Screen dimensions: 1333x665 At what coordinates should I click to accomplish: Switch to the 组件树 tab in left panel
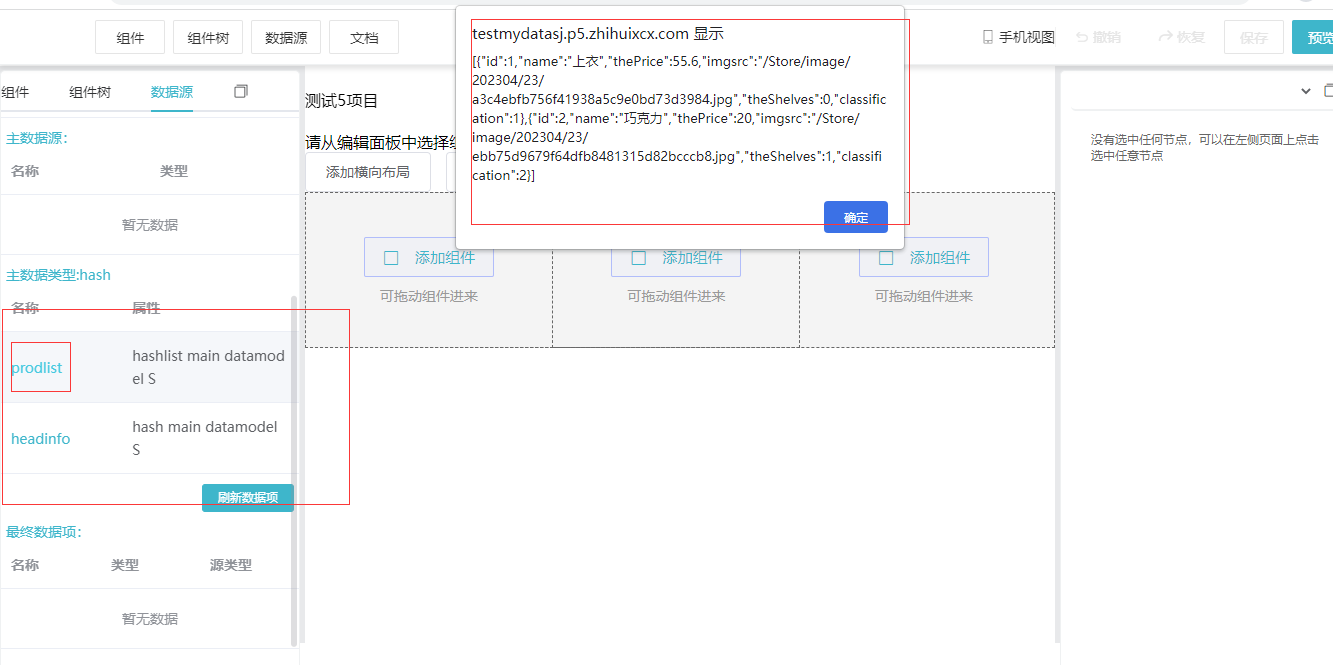point(90,92)
